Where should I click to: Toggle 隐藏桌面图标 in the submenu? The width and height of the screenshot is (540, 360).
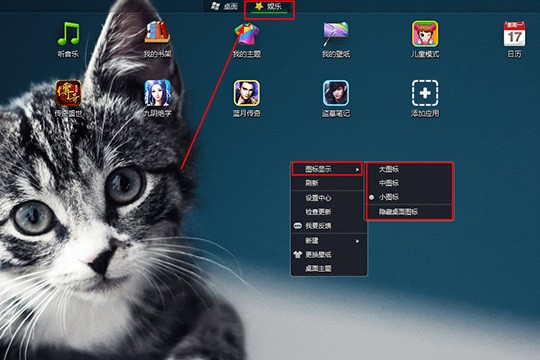pyautogui.click(x=409, y=212)
